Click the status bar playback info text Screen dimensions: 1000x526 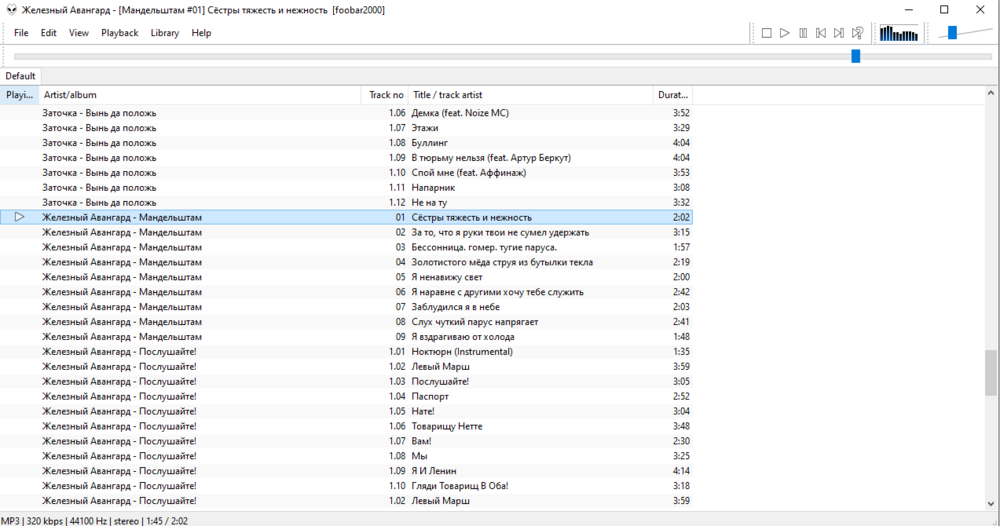point(94,520)
